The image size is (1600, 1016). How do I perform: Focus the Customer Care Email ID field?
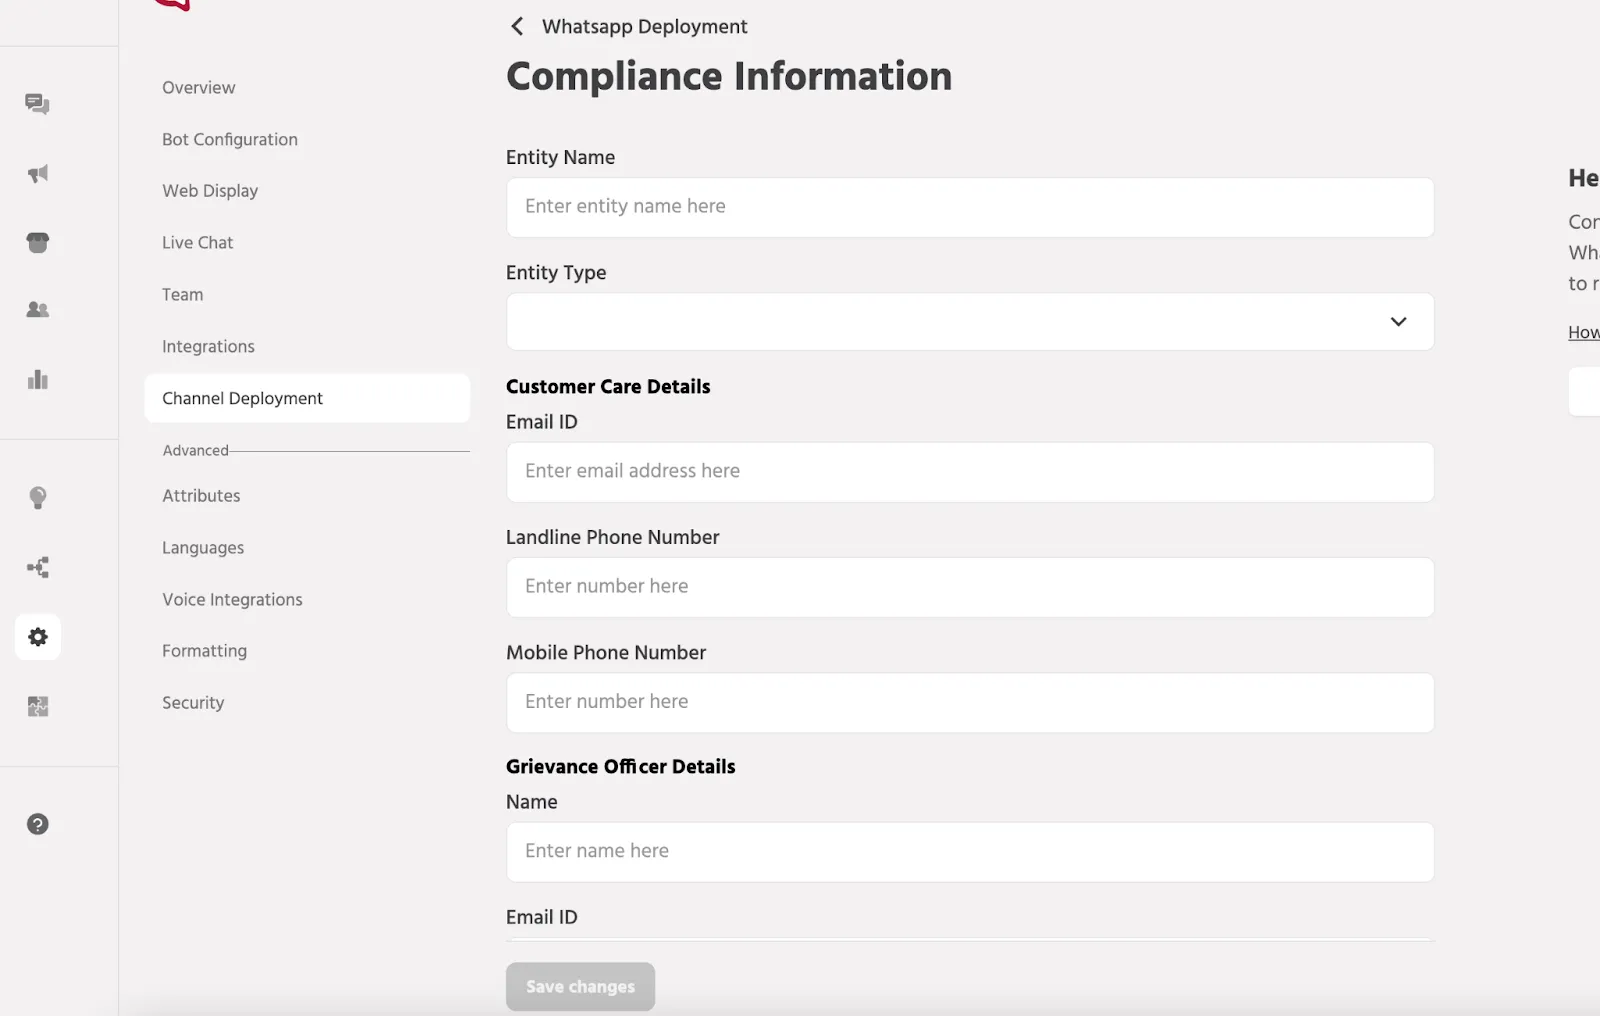[x=970, y=472]
